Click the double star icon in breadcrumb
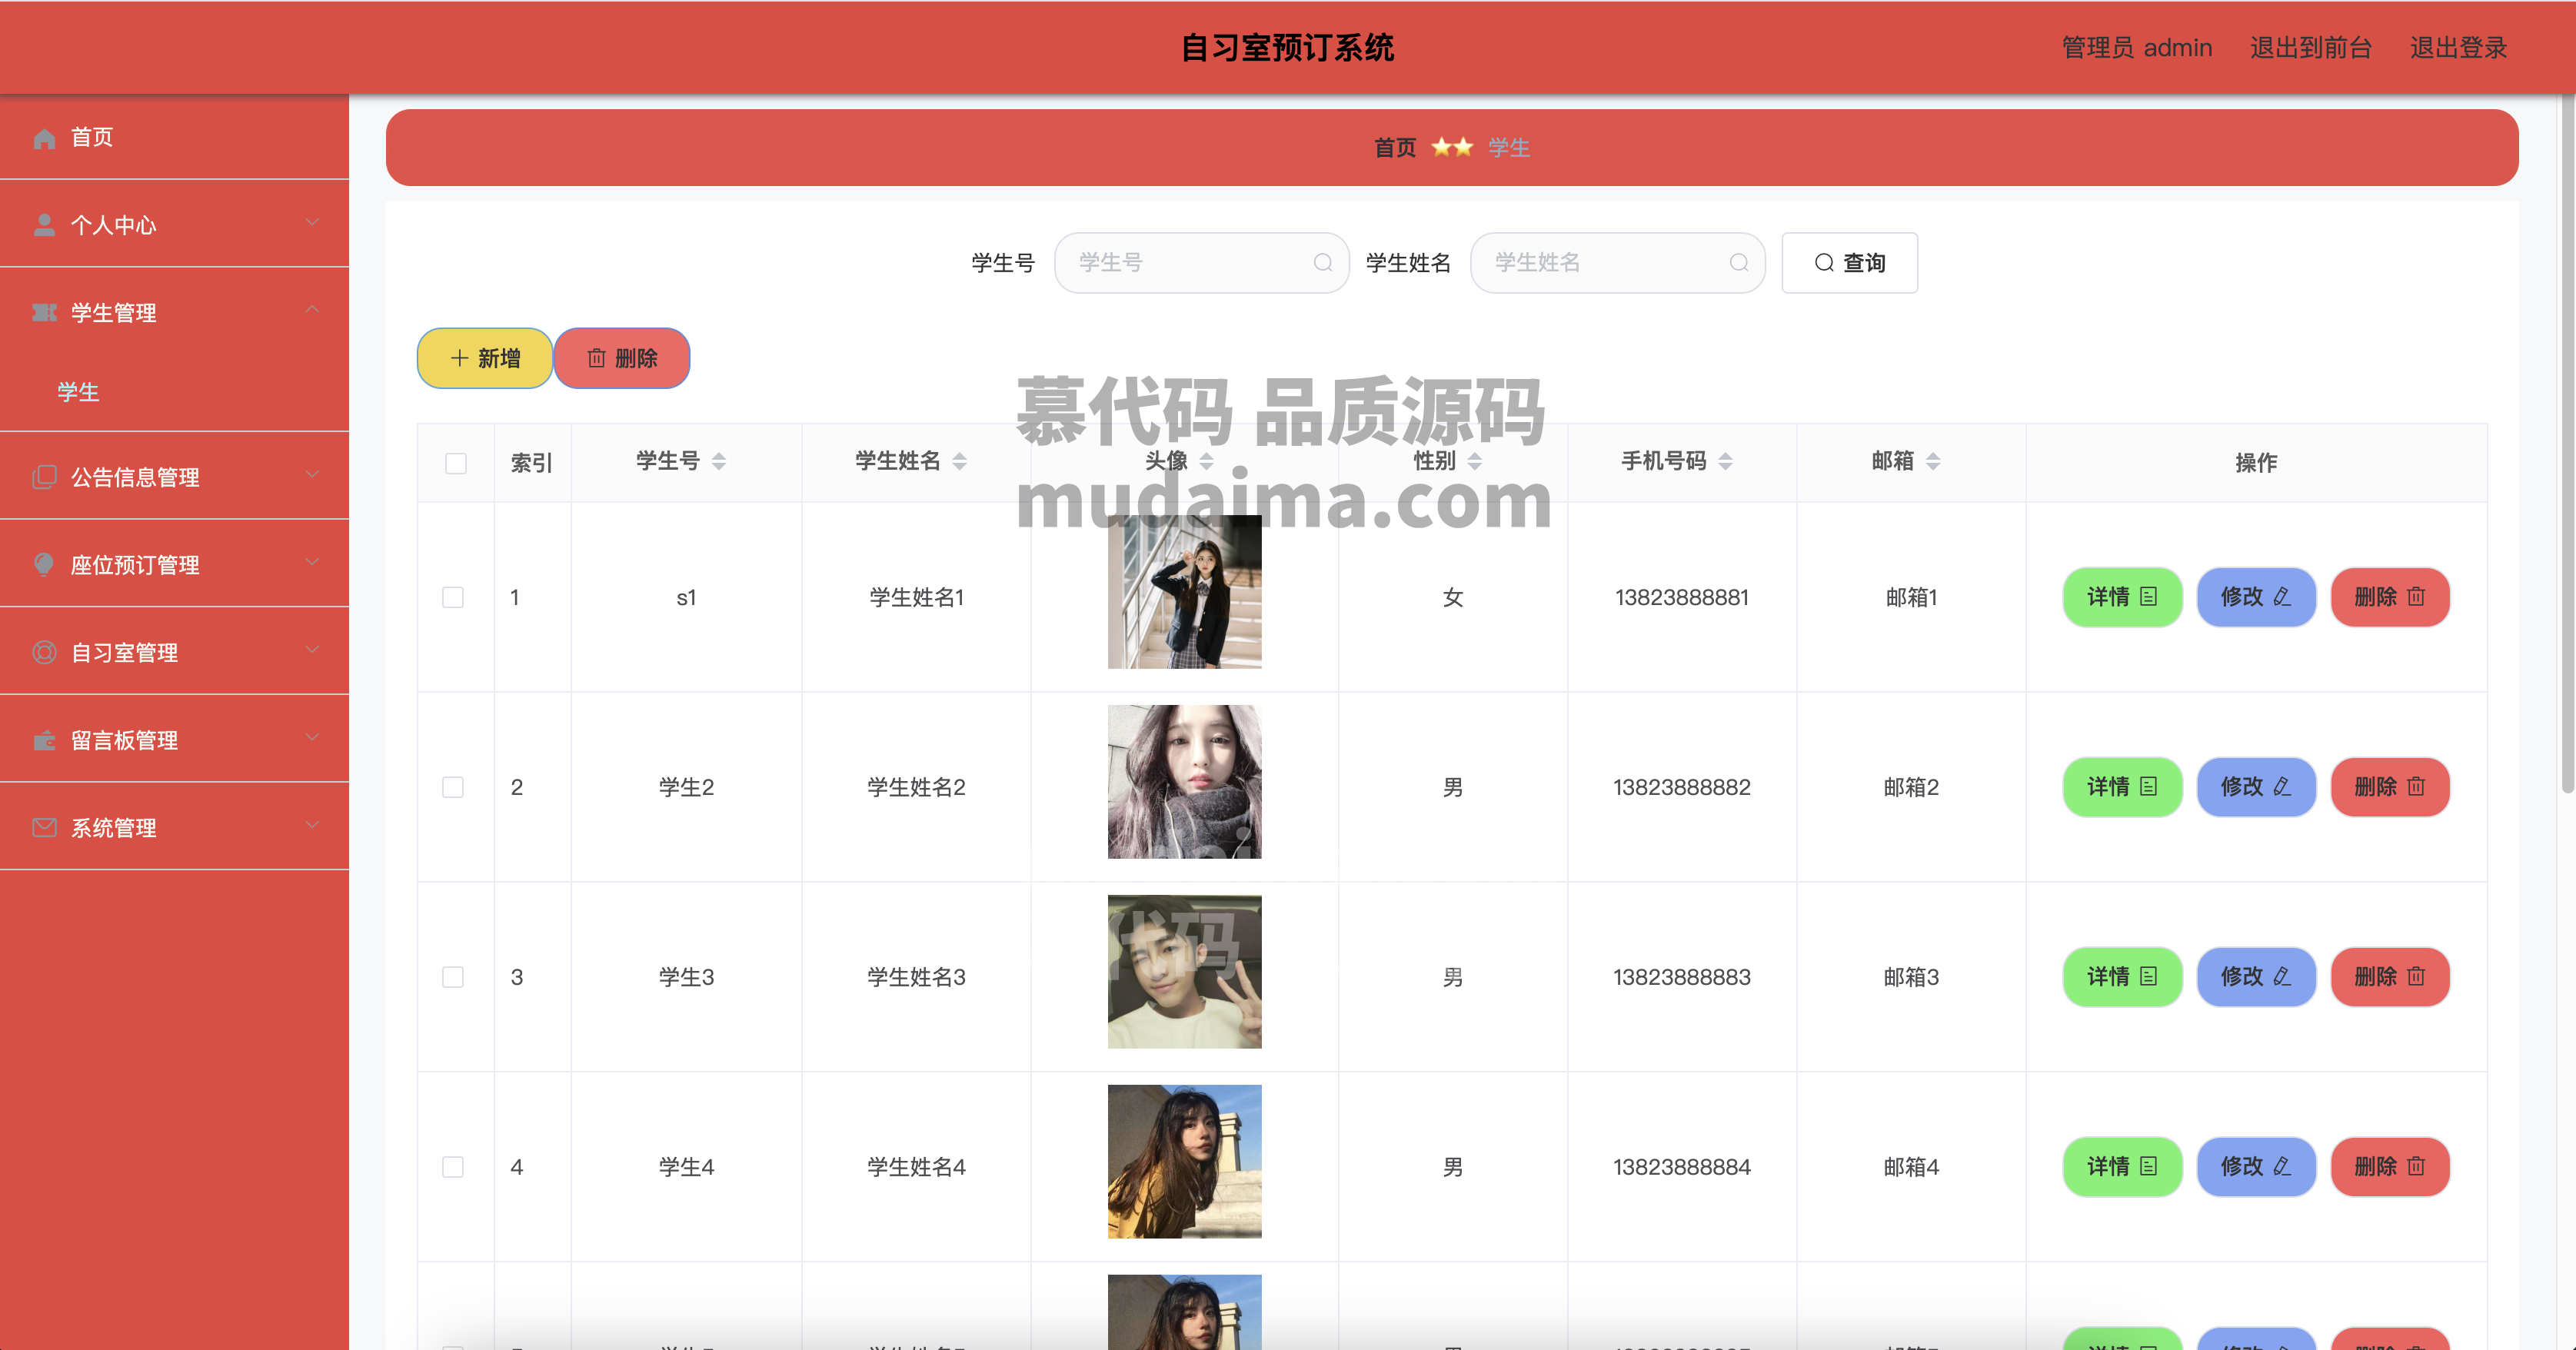This screenshot has width=2576, height=1350. [1452, 148]
